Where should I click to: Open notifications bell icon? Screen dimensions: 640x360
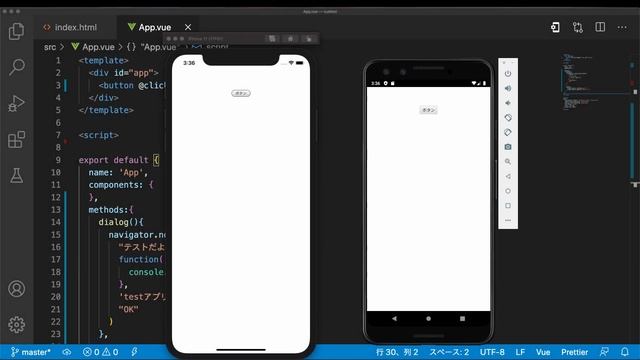tap(624, 352)
